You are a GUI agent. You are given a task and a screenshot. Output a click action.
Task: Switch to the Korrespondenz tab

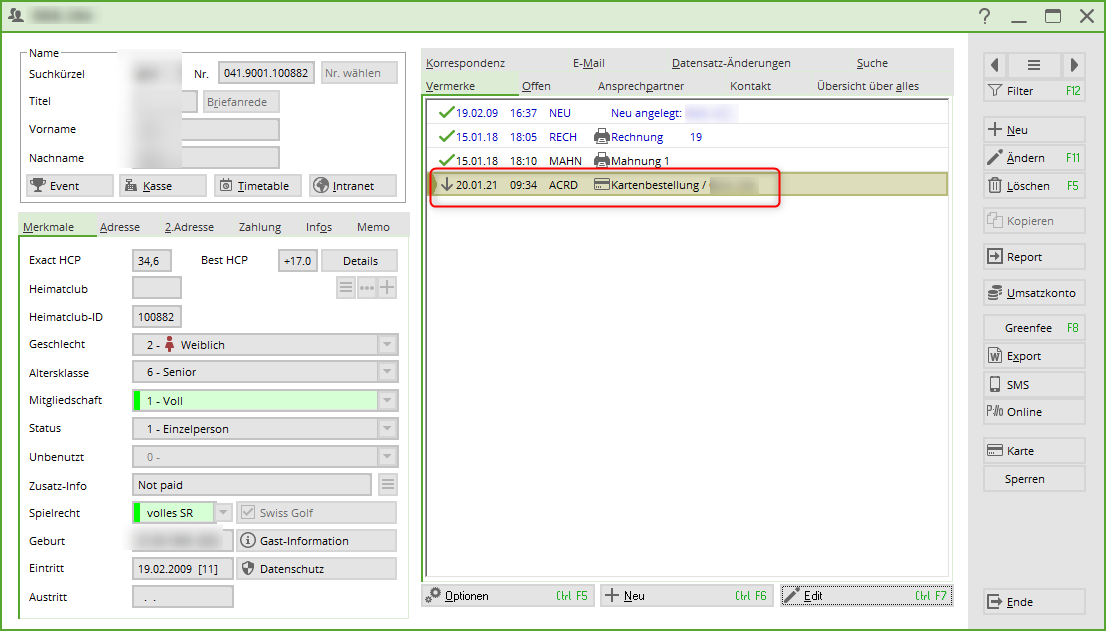point(465,63)
